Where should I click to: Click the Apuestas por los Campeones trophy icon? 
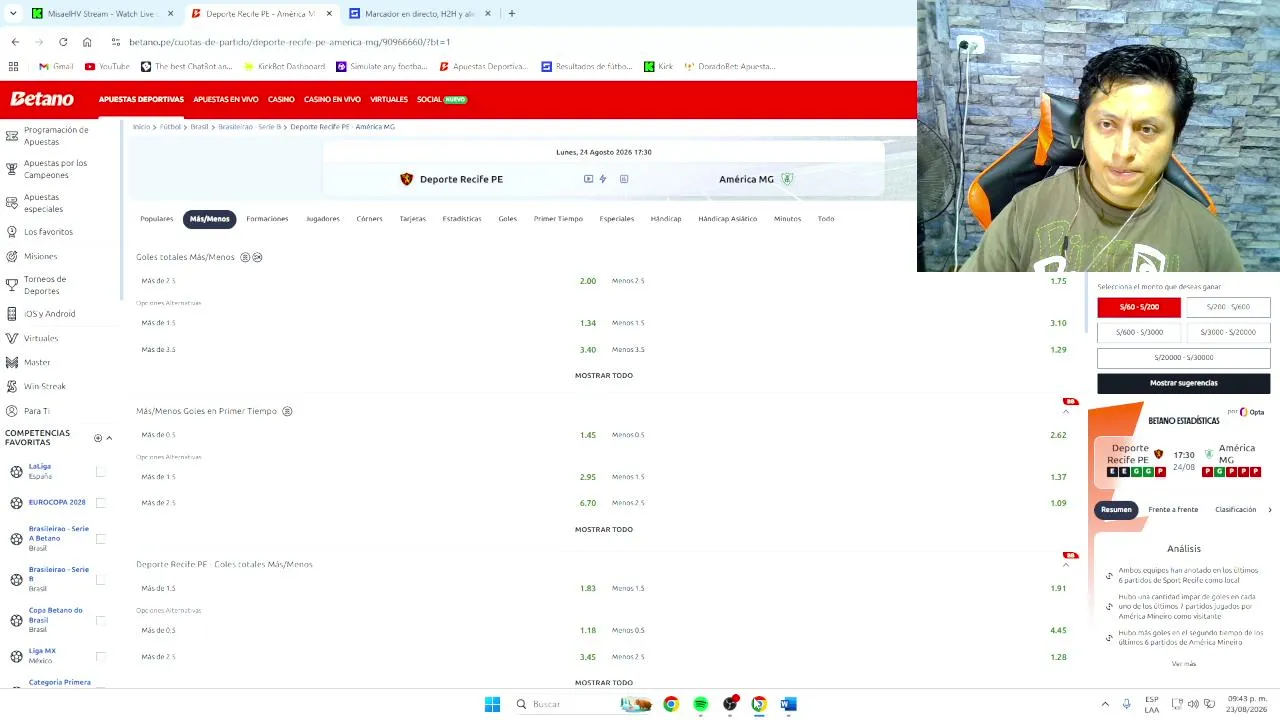[13, 169]
